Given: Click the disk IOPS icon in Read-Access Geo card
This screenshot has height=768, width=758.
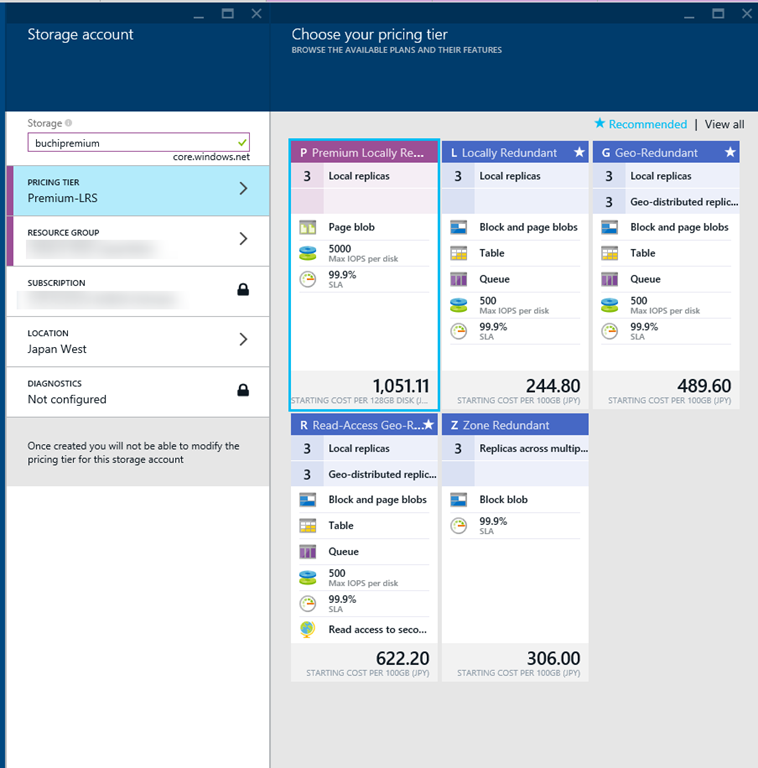Looking at the screenshot, I should 308,577.
